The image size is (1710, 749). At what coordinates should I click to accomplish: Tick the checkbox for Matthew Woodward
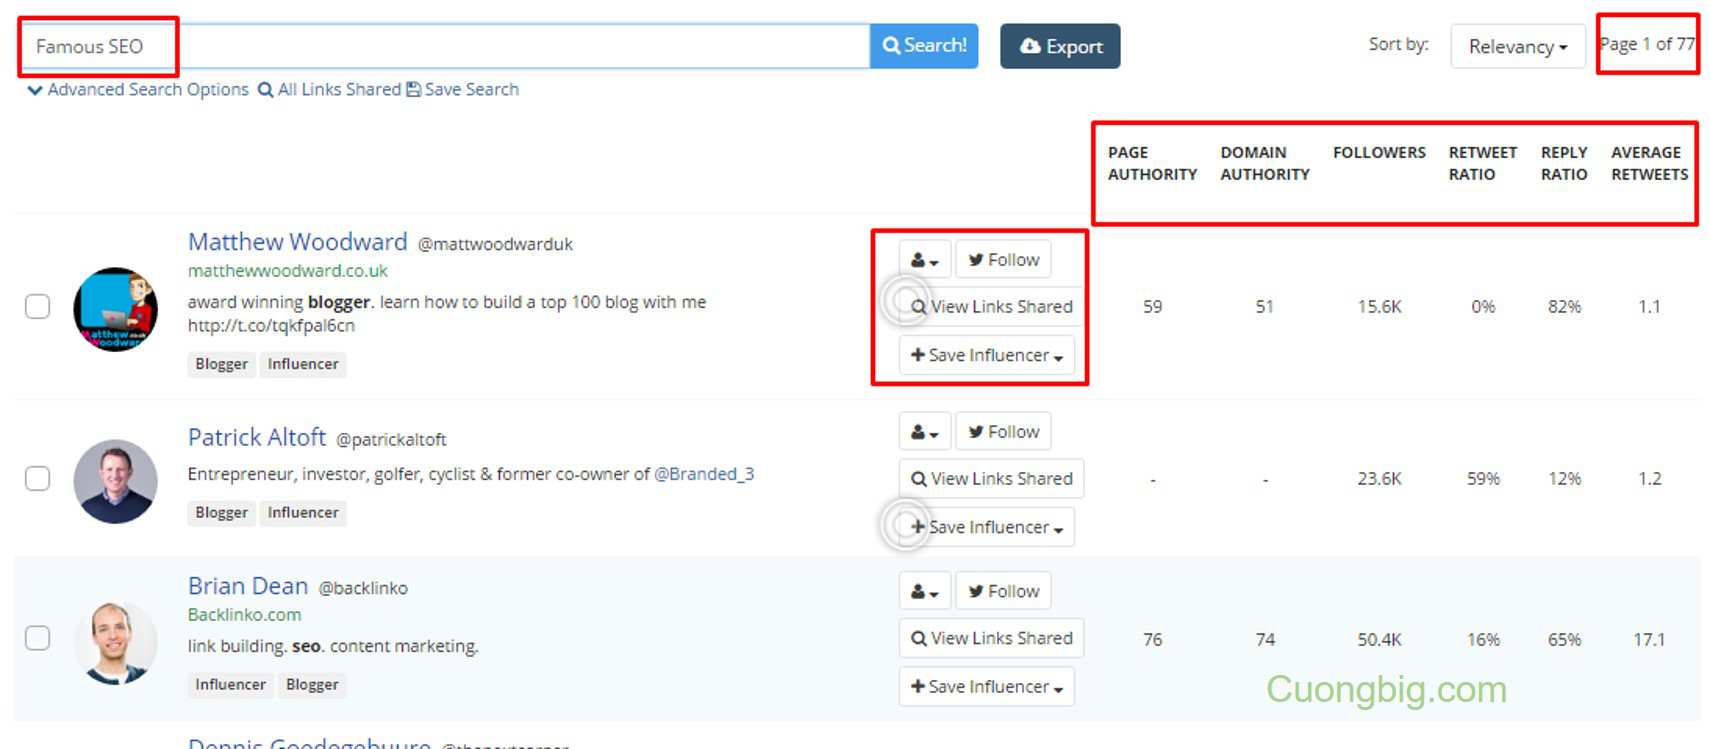point(37,306)
